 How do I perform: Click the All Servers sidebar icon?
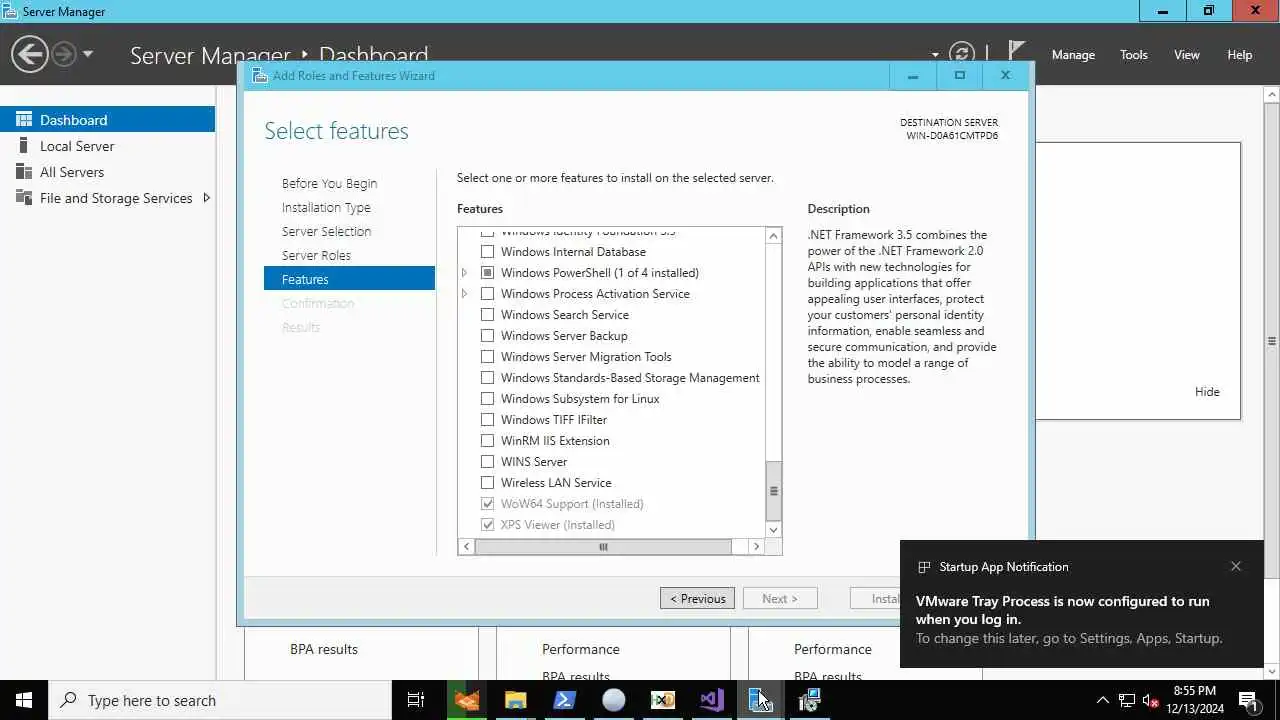[24, 172]
